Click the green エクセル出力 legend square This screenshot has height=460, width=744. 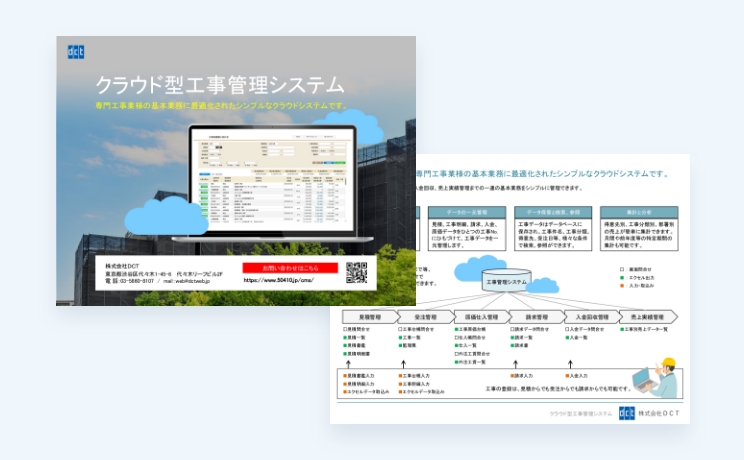[622, 277]
